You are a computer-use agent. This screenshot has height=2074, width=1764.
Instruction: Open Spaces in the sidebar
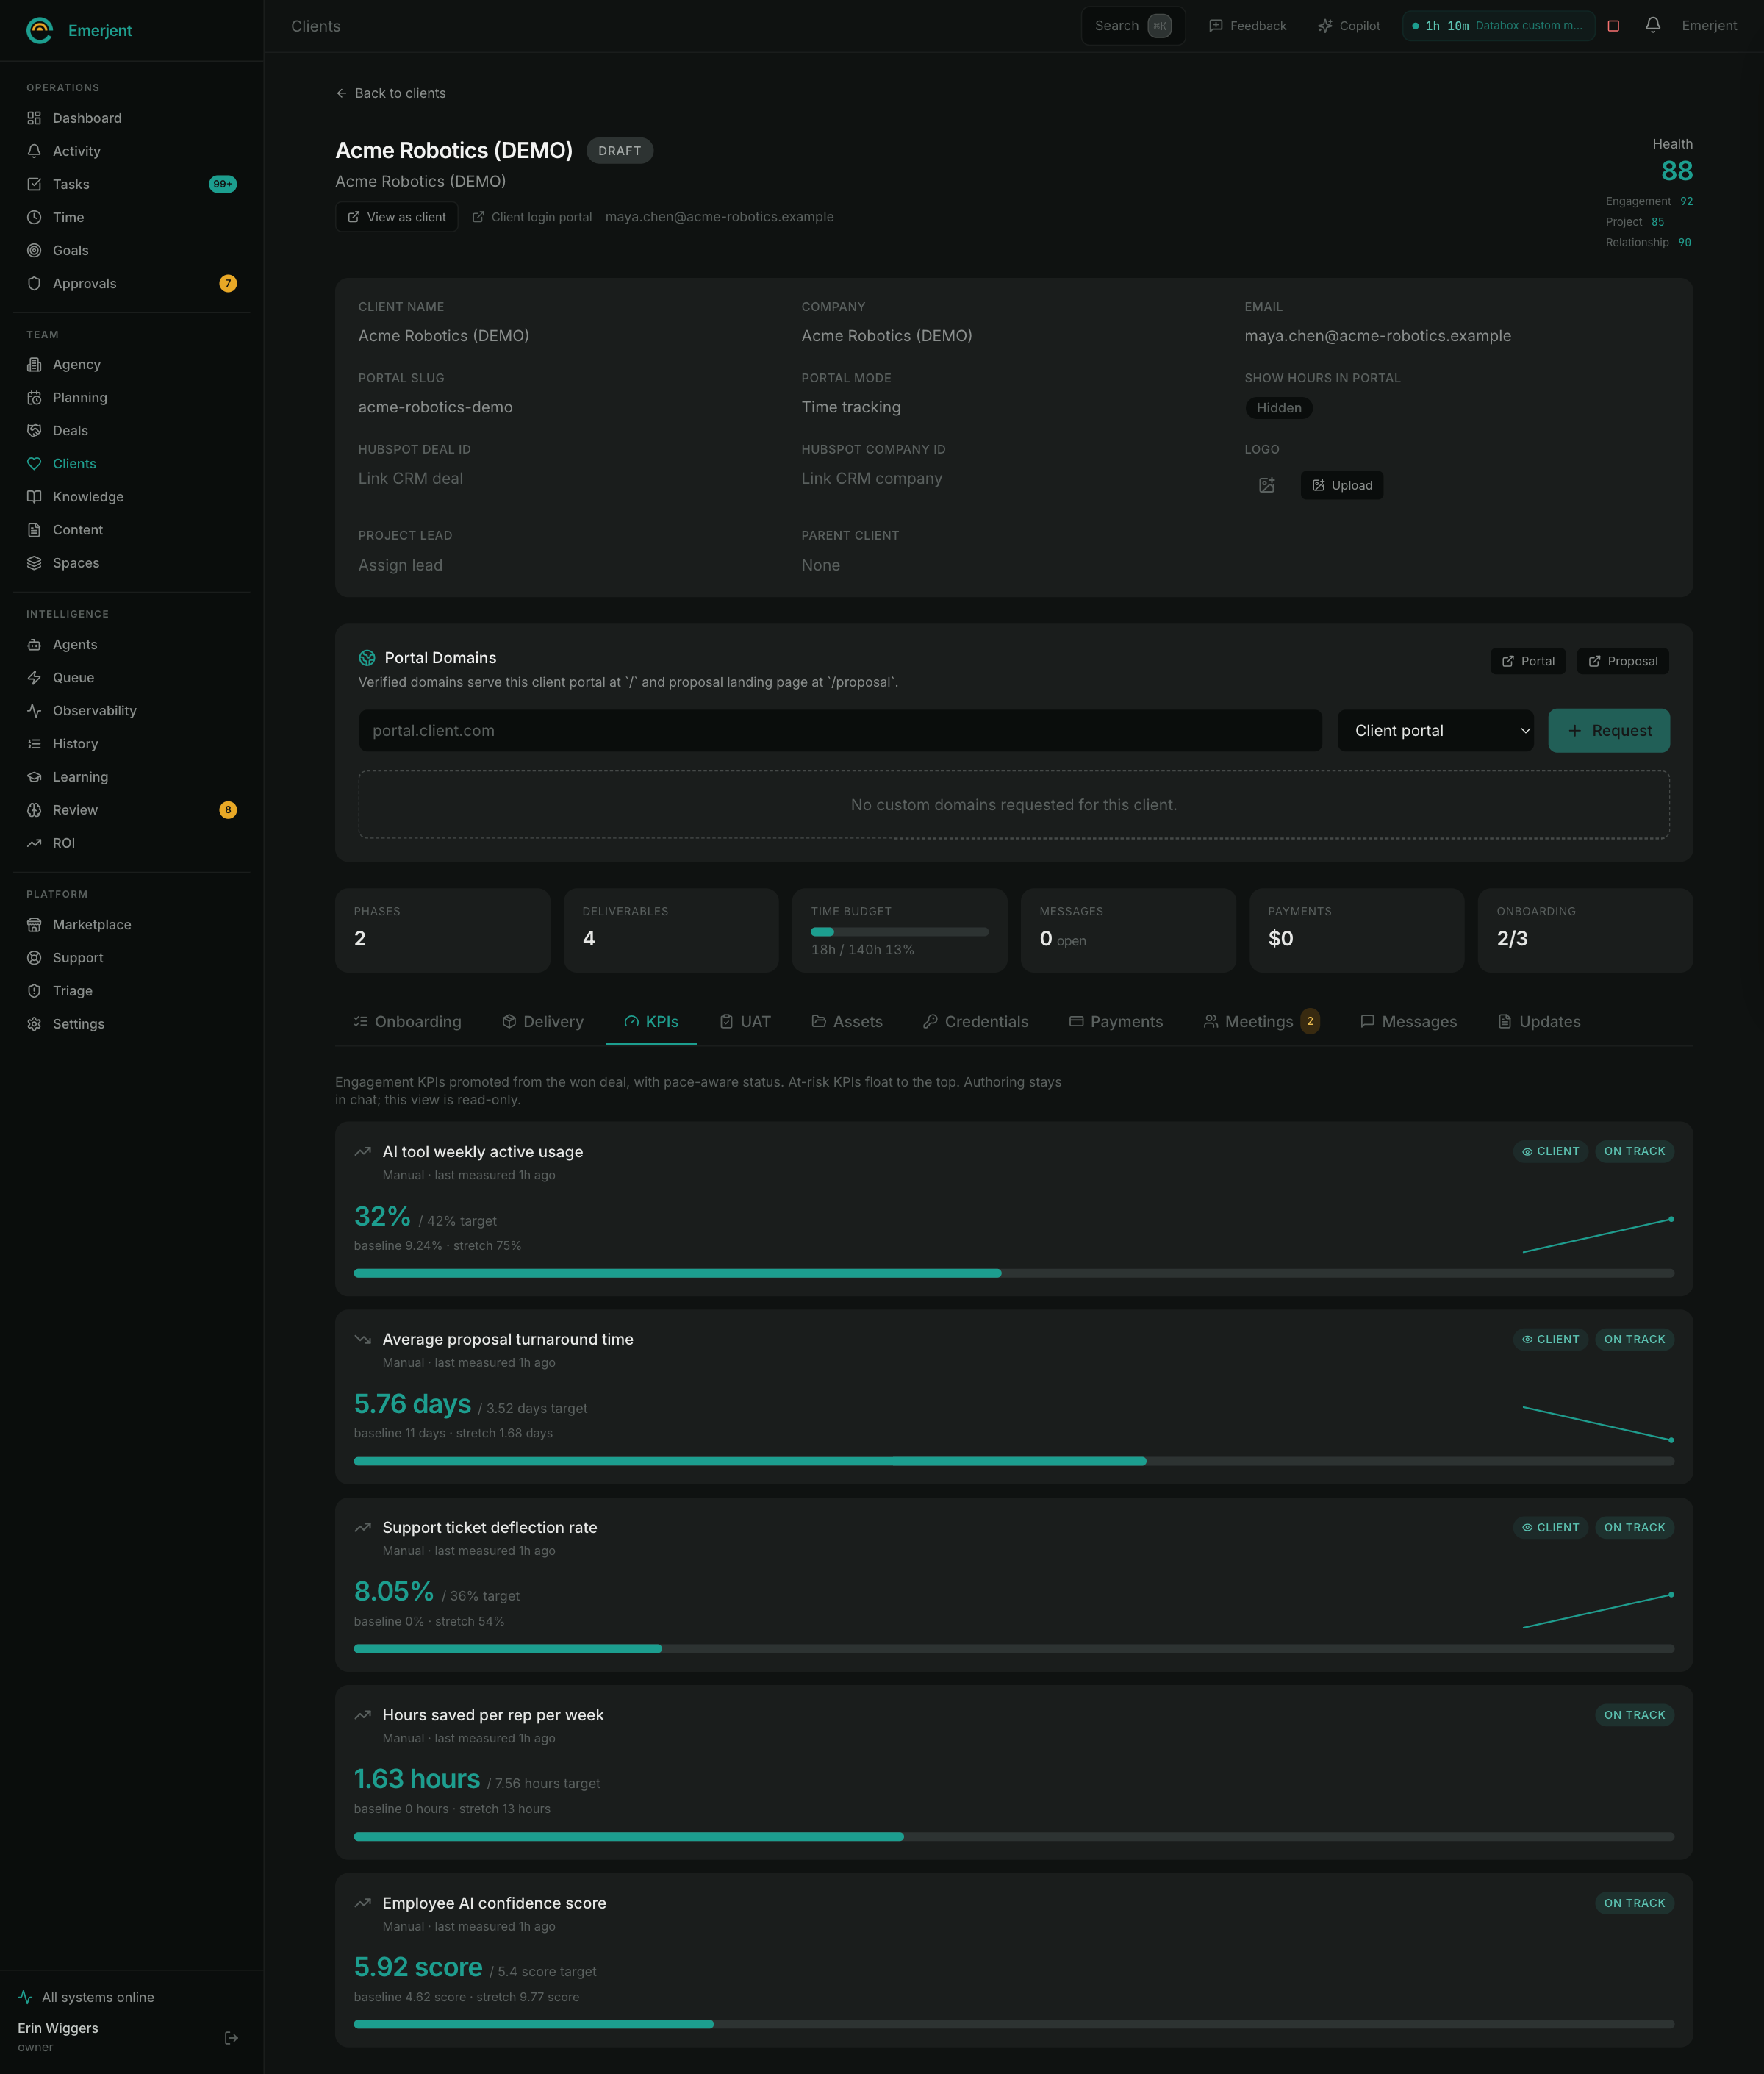[x=131, y=562]
